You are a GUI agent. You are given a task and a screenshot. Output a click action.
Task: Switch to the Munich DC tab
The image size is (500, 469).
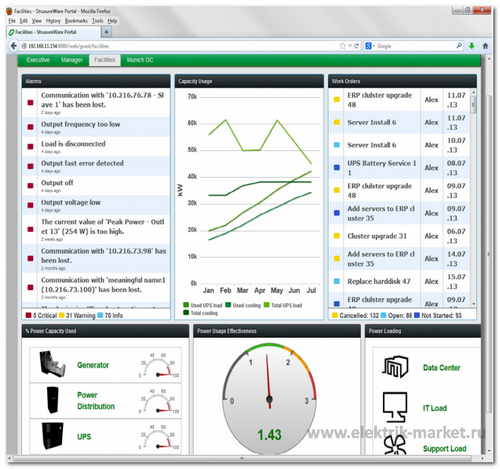[140, 60]
